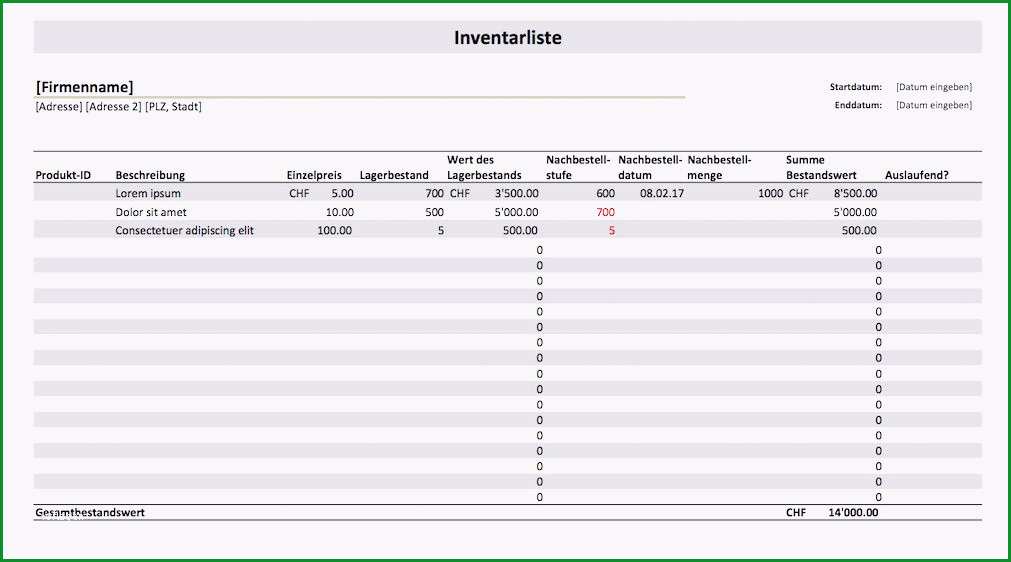Viewport: 1011px width, 562px height.
Task: Click the Wert des Lagerbestands header
Action: coord(484,168)
